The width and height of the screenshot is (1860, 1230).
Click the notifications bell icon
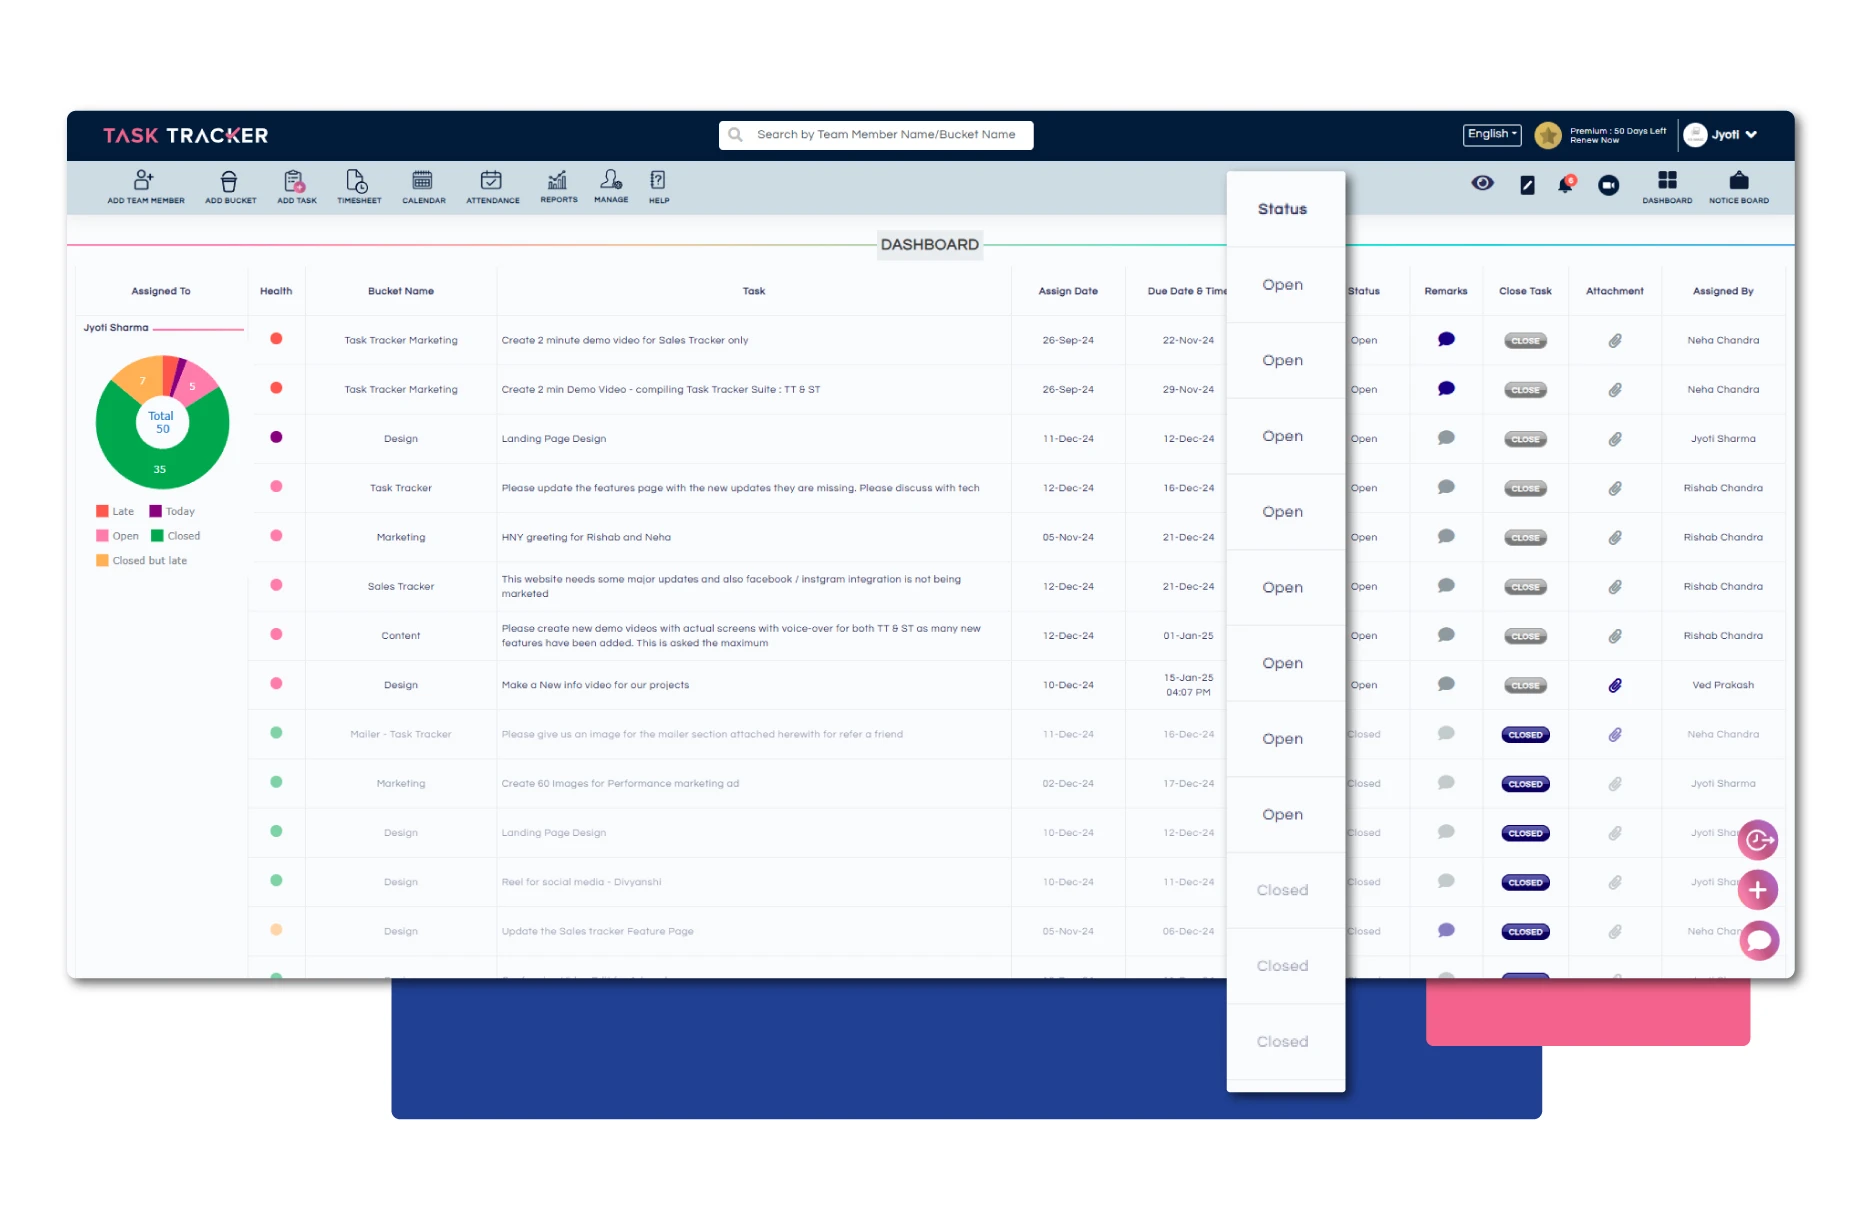pos(1565,185)
